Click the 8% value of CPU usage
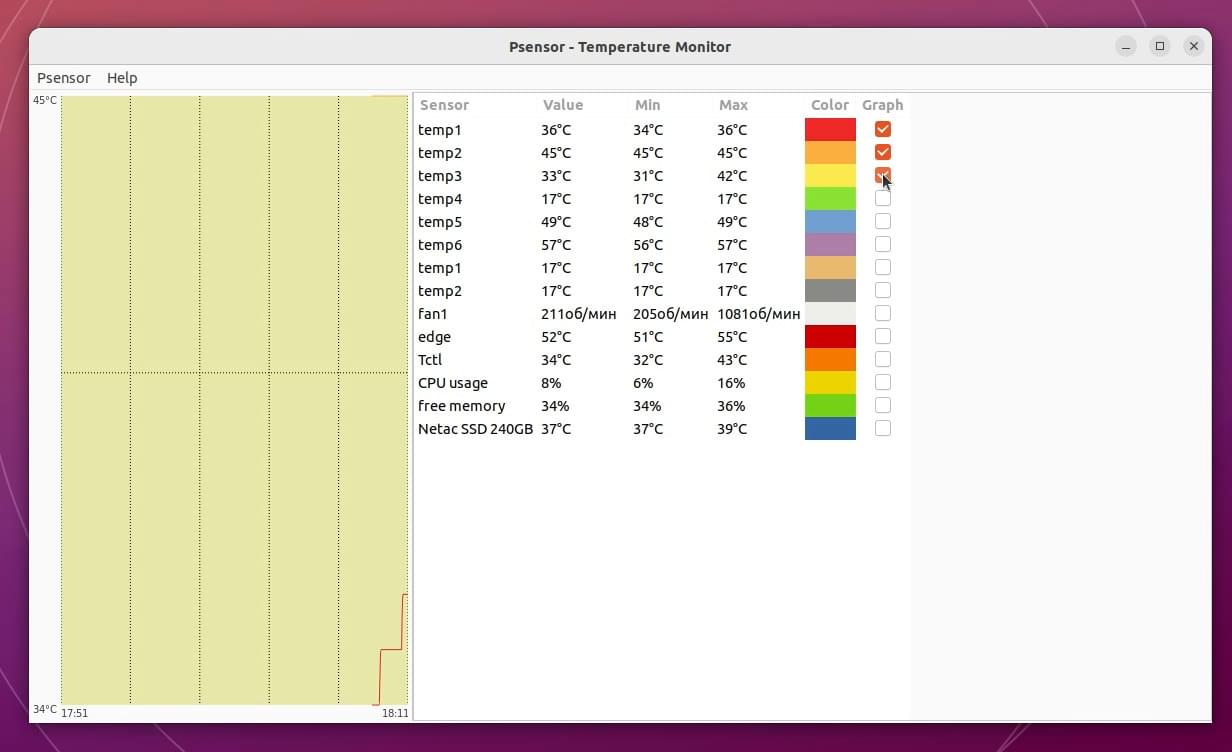The width and height of the screenshot is (1232, 752). point(551,383)
